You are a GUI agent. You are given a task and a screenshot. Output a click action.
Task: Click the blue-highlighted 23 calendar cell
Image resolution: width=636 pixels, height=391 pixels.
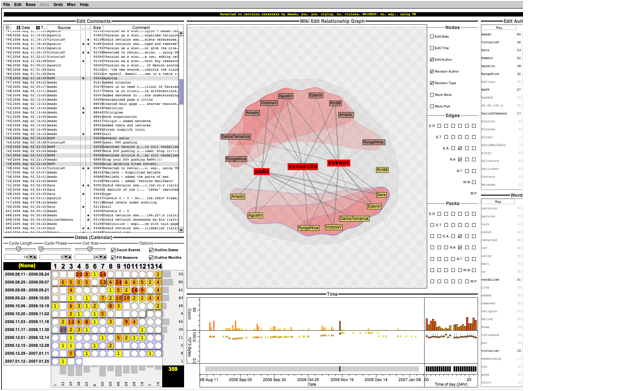point(63,329)
